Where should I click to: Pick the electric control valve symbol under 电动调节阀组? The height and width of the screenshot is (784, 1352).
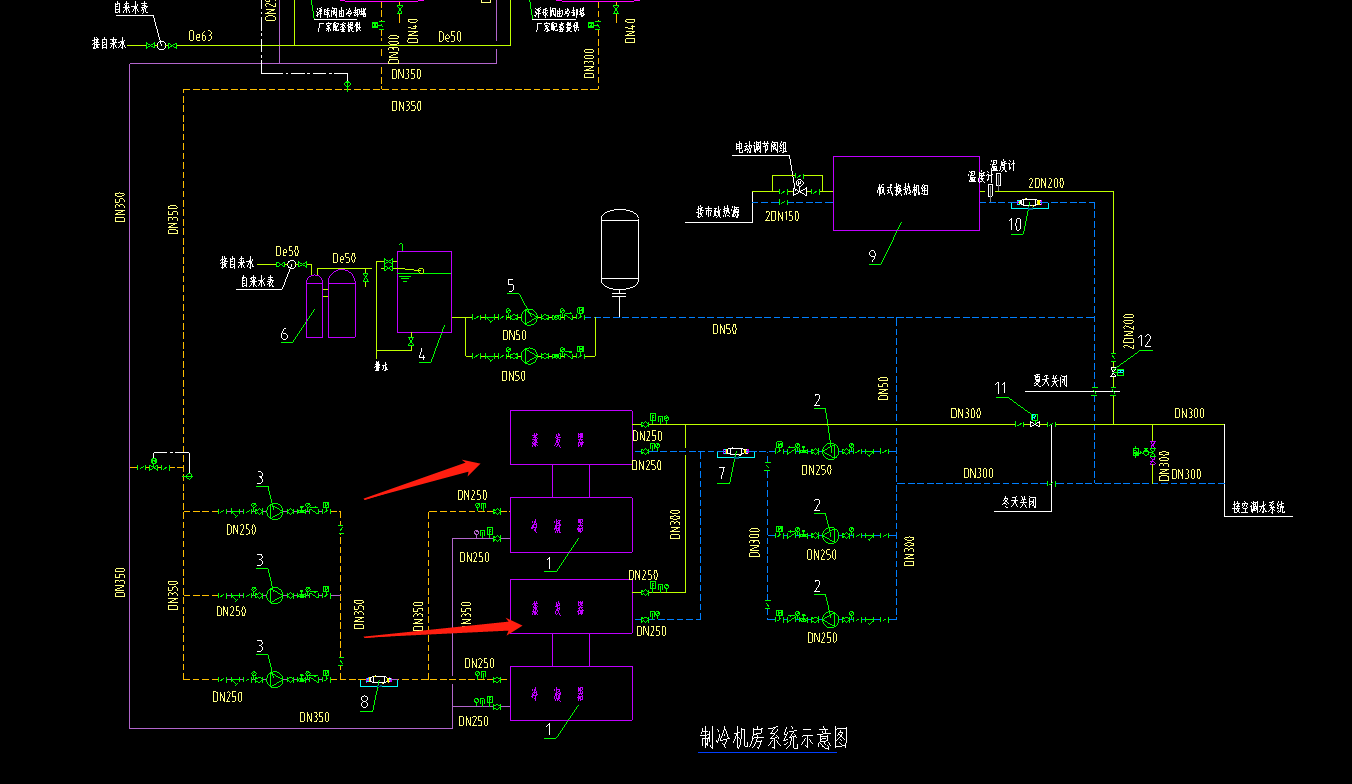point(798,187)
